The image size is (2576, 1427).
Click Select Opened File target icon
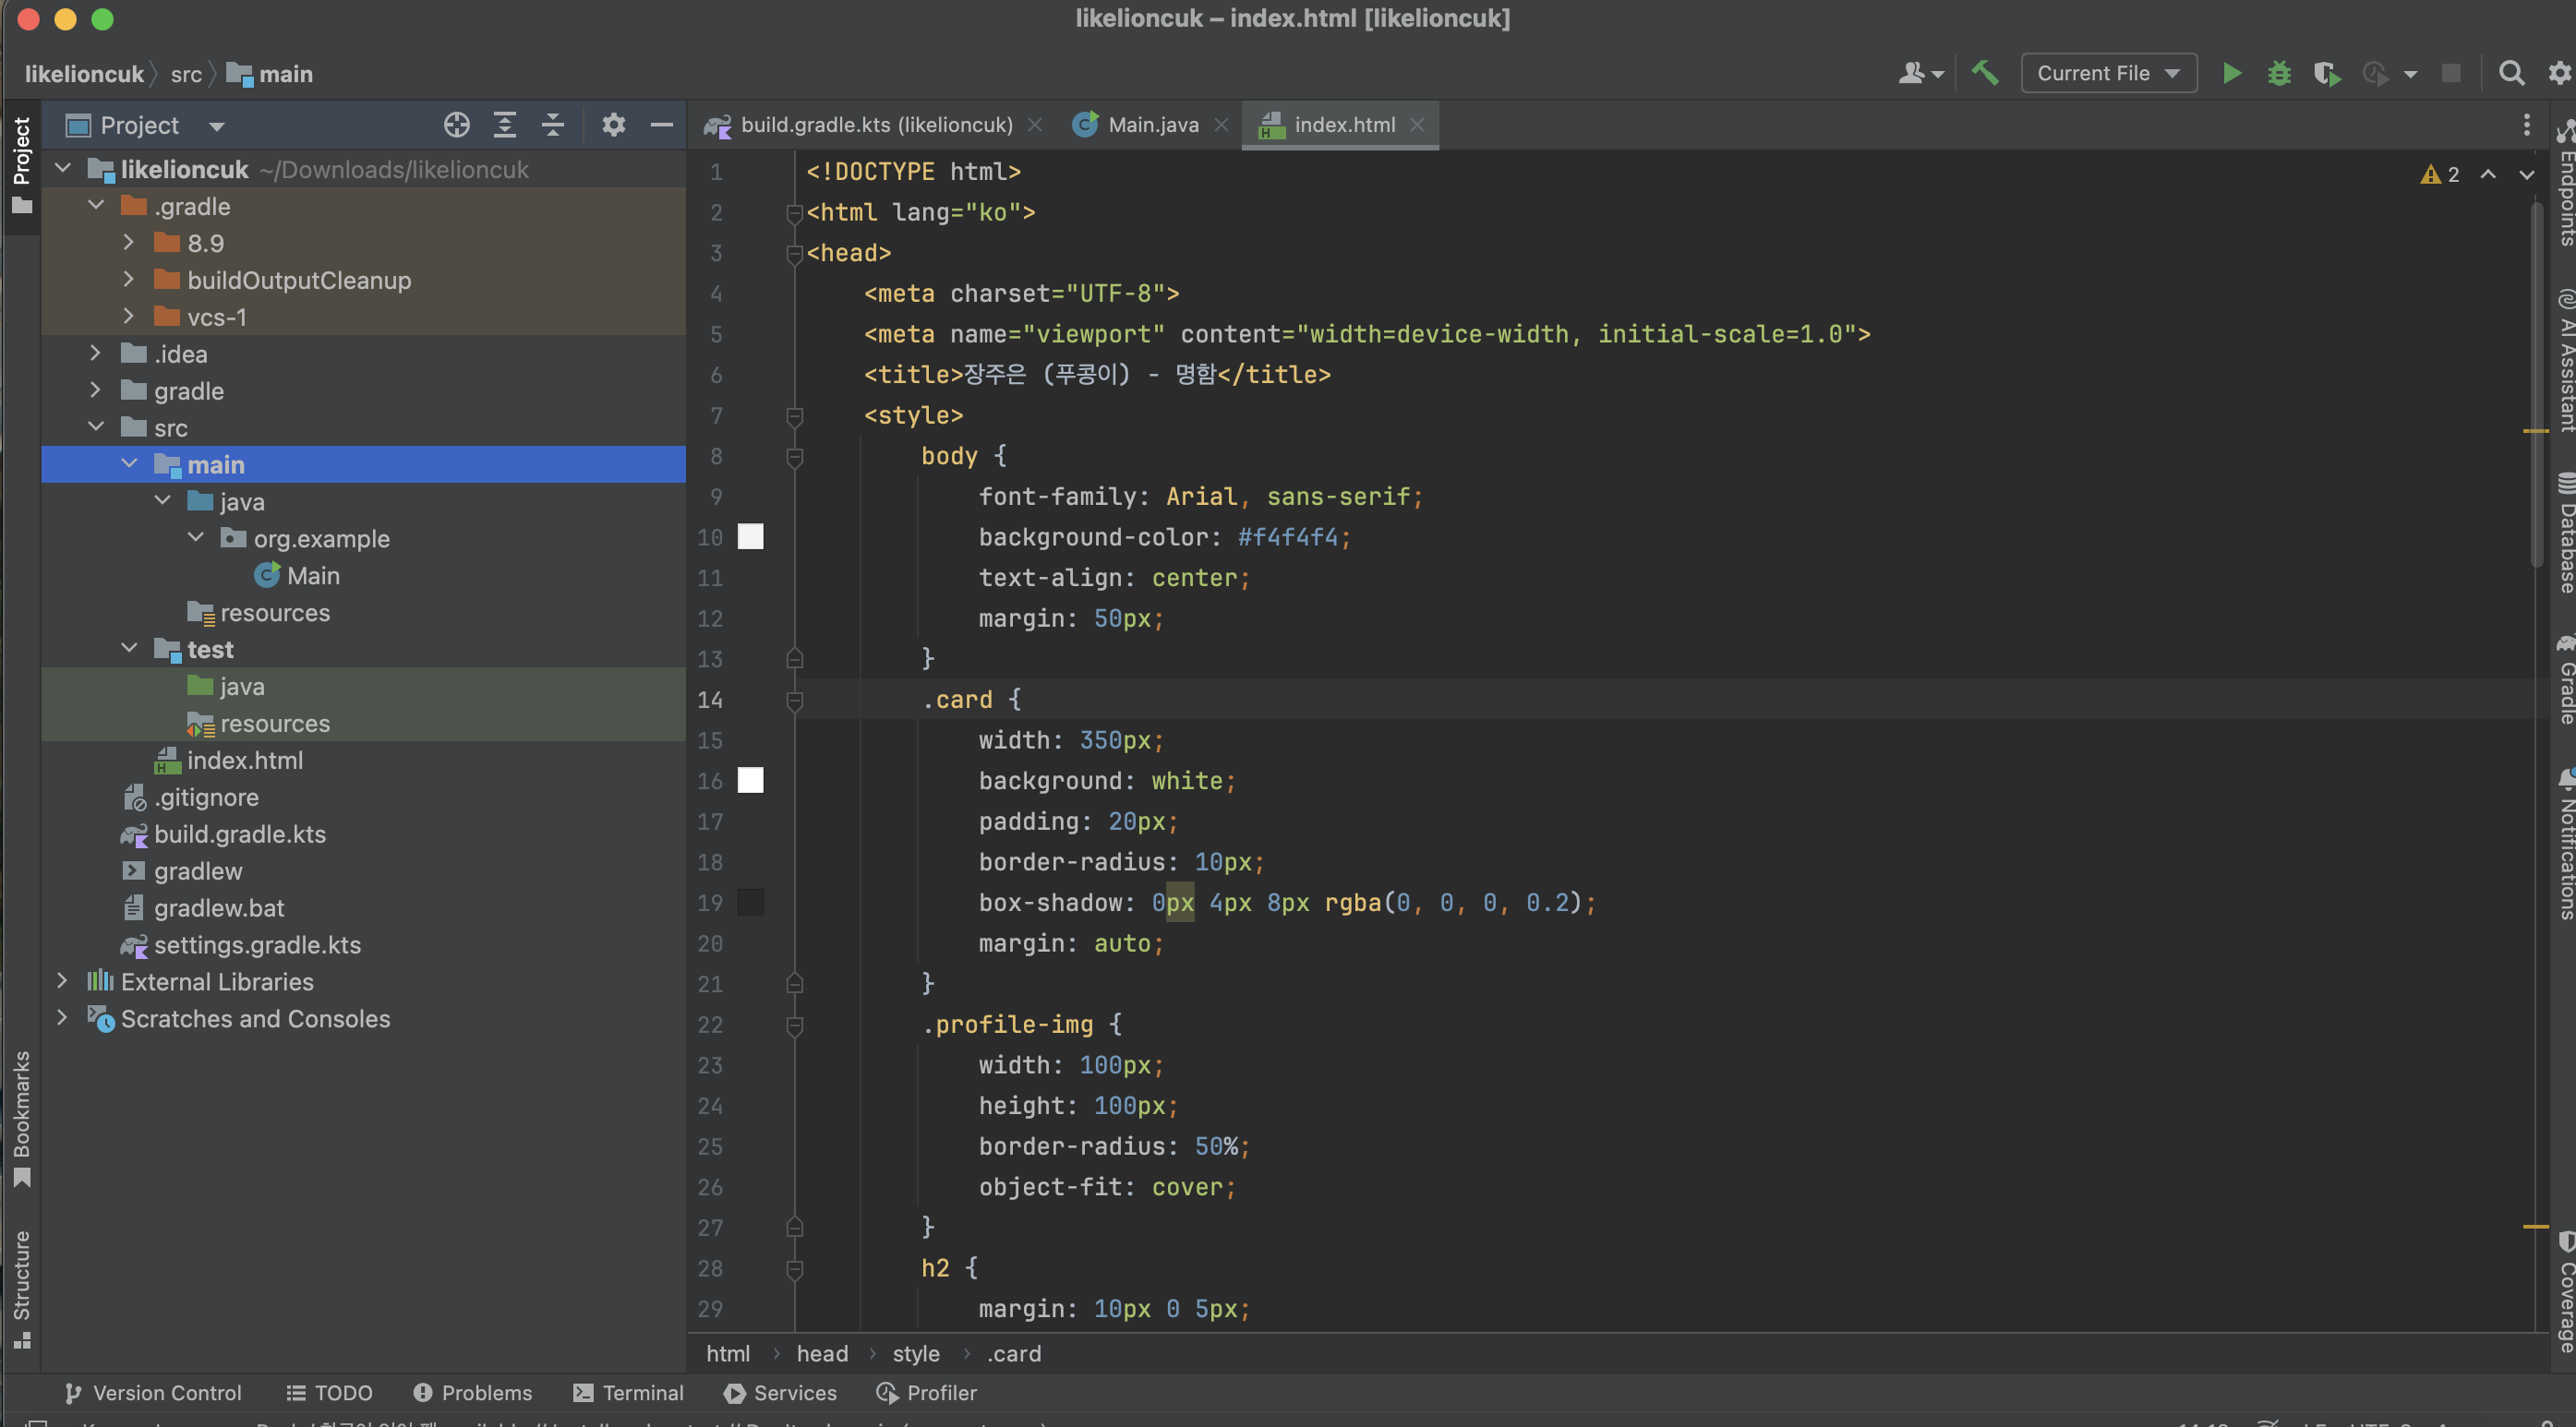[x=457, y=125]
